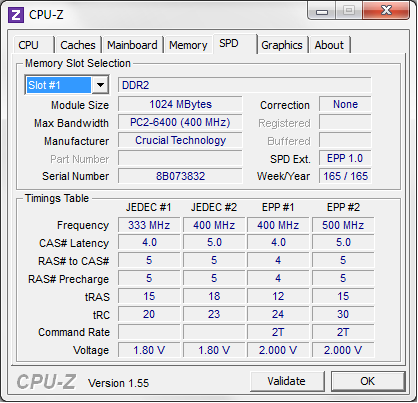Close the CPU-Z window
The width and height of the screenshot is (418, 403).
click(x=386, y=11)
